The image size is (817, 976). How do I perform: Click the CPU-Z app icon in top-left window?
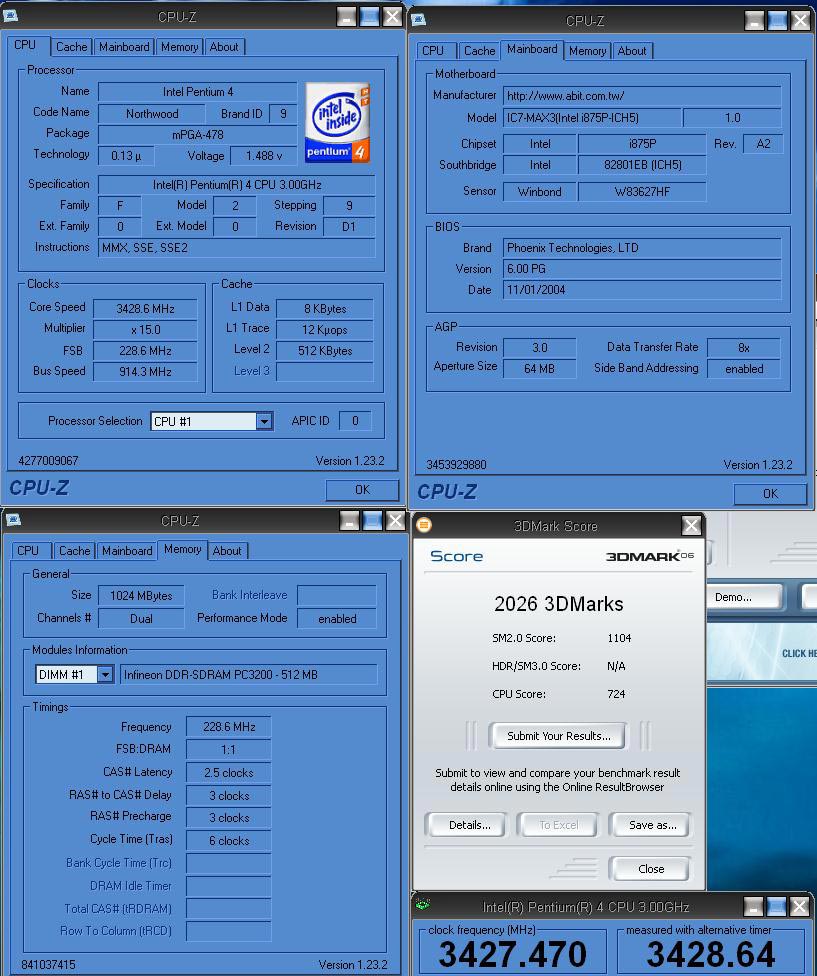11,16
